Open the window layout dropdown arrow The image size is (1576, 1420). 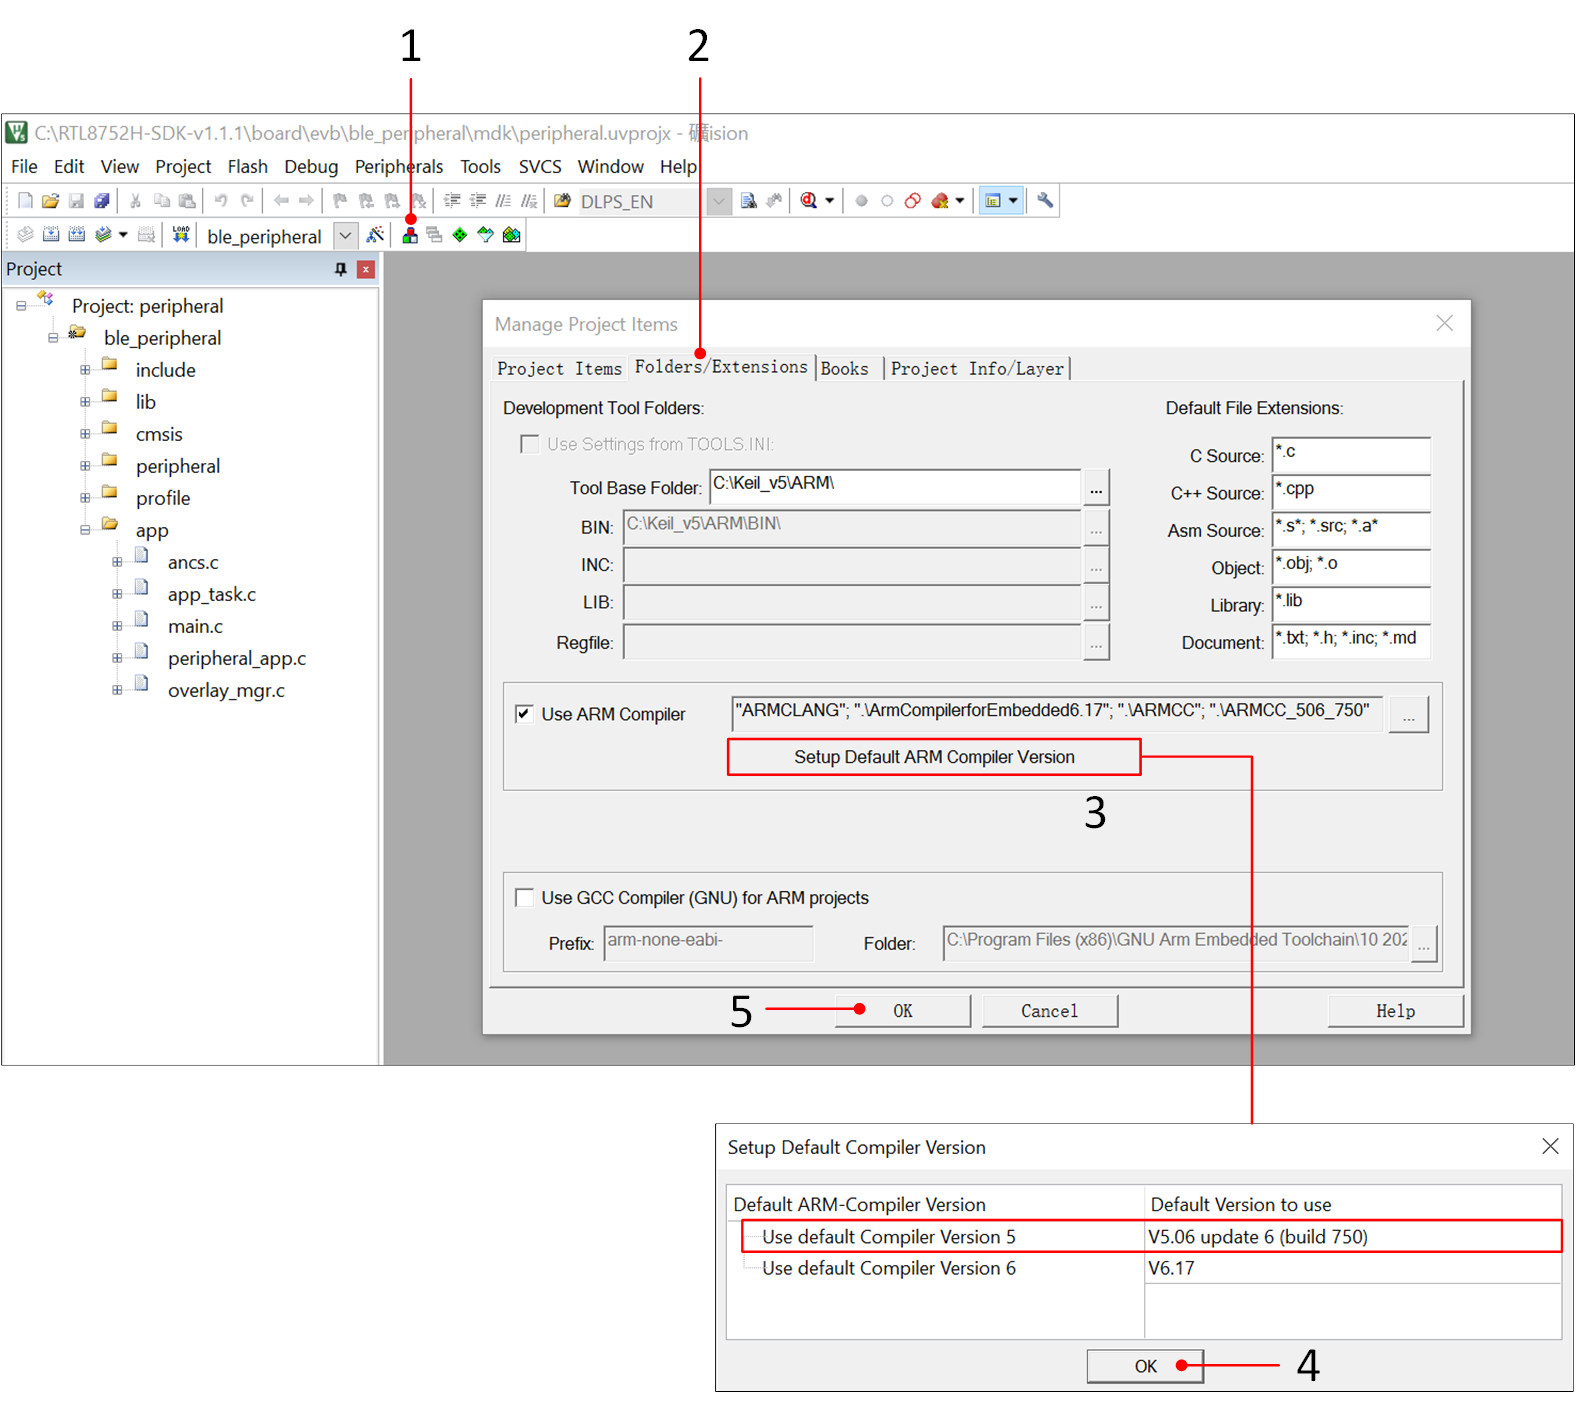click(1013, 201)
